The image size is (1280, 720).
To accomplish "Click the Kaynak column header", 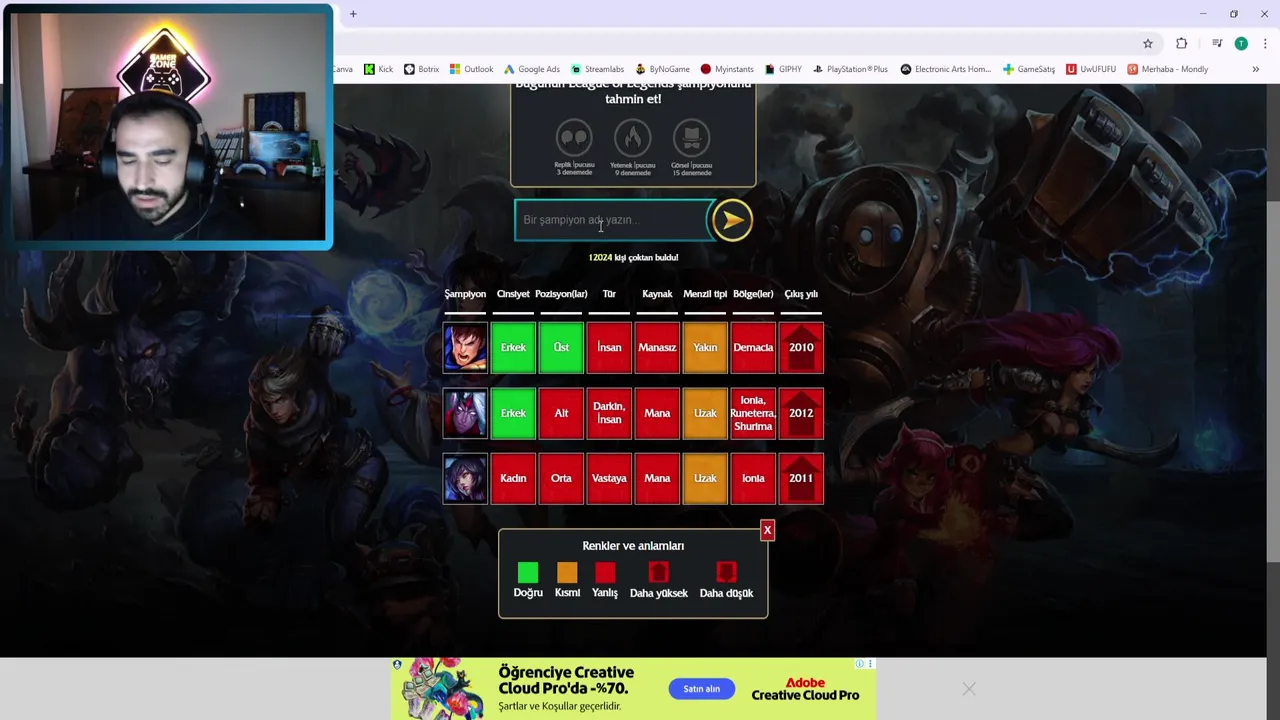I will [x=657, y=294].
